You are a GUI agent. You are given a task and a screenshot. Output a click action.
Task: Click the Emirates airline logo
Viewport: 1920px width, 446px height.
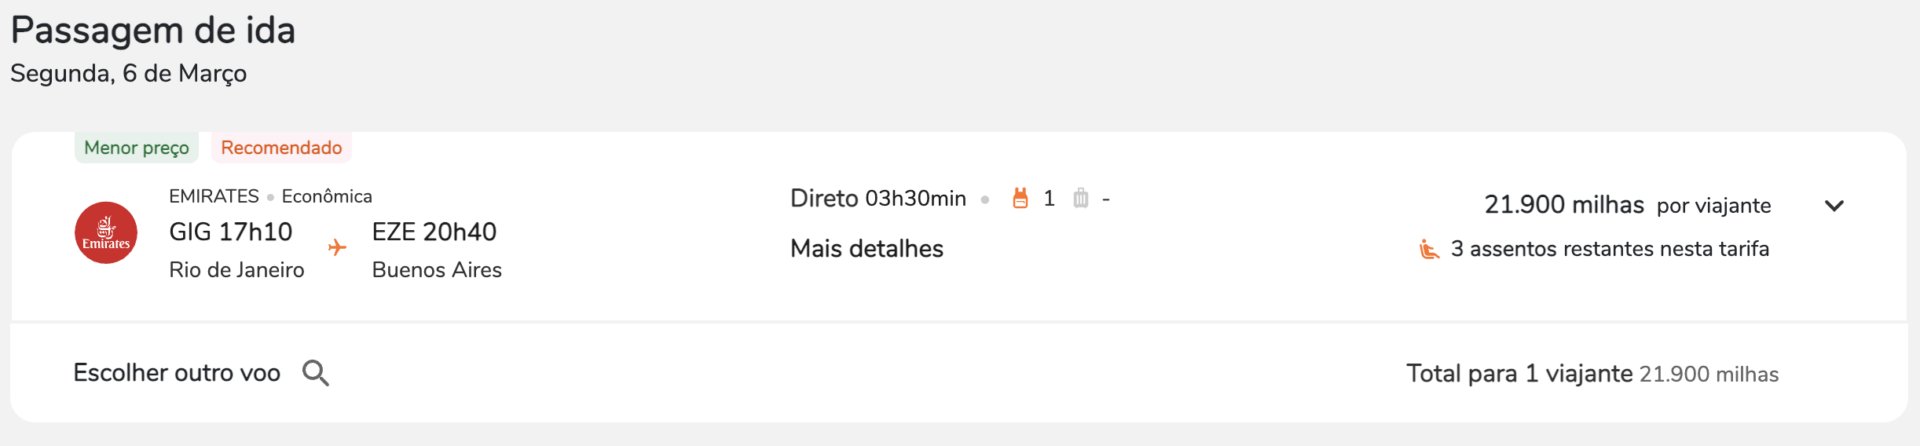coord(106,233)
